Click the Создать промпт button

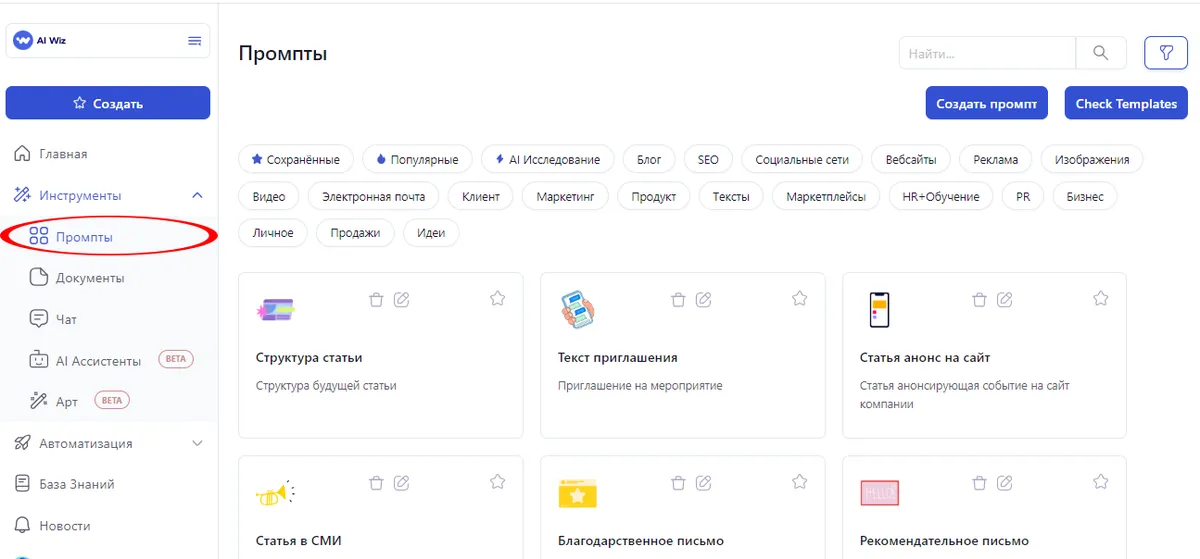986,103
